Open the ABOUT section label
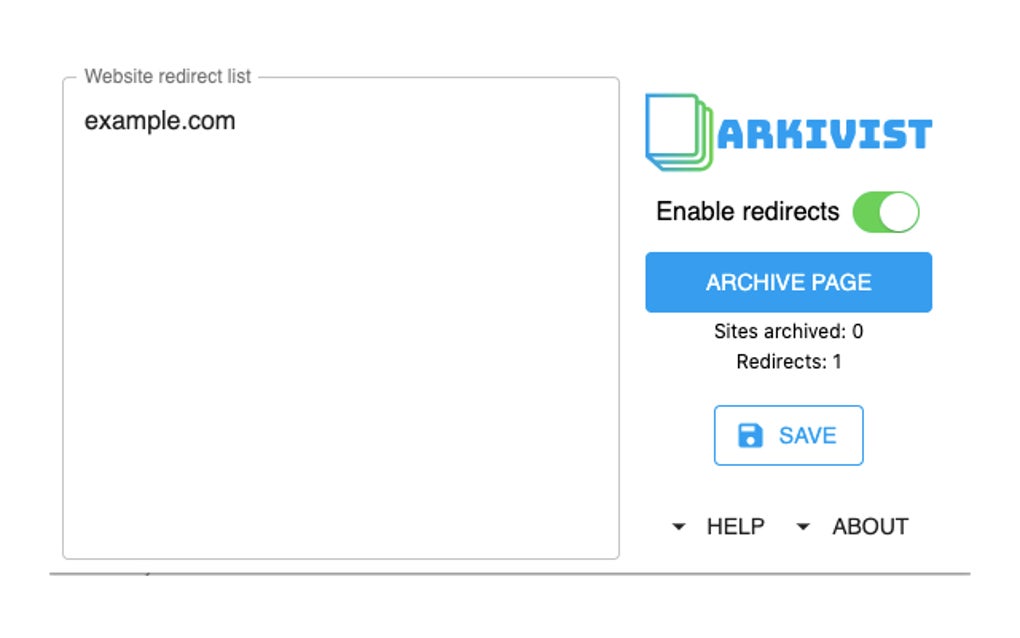Screen dimensions: 1020x638 [x=870, y=526]
